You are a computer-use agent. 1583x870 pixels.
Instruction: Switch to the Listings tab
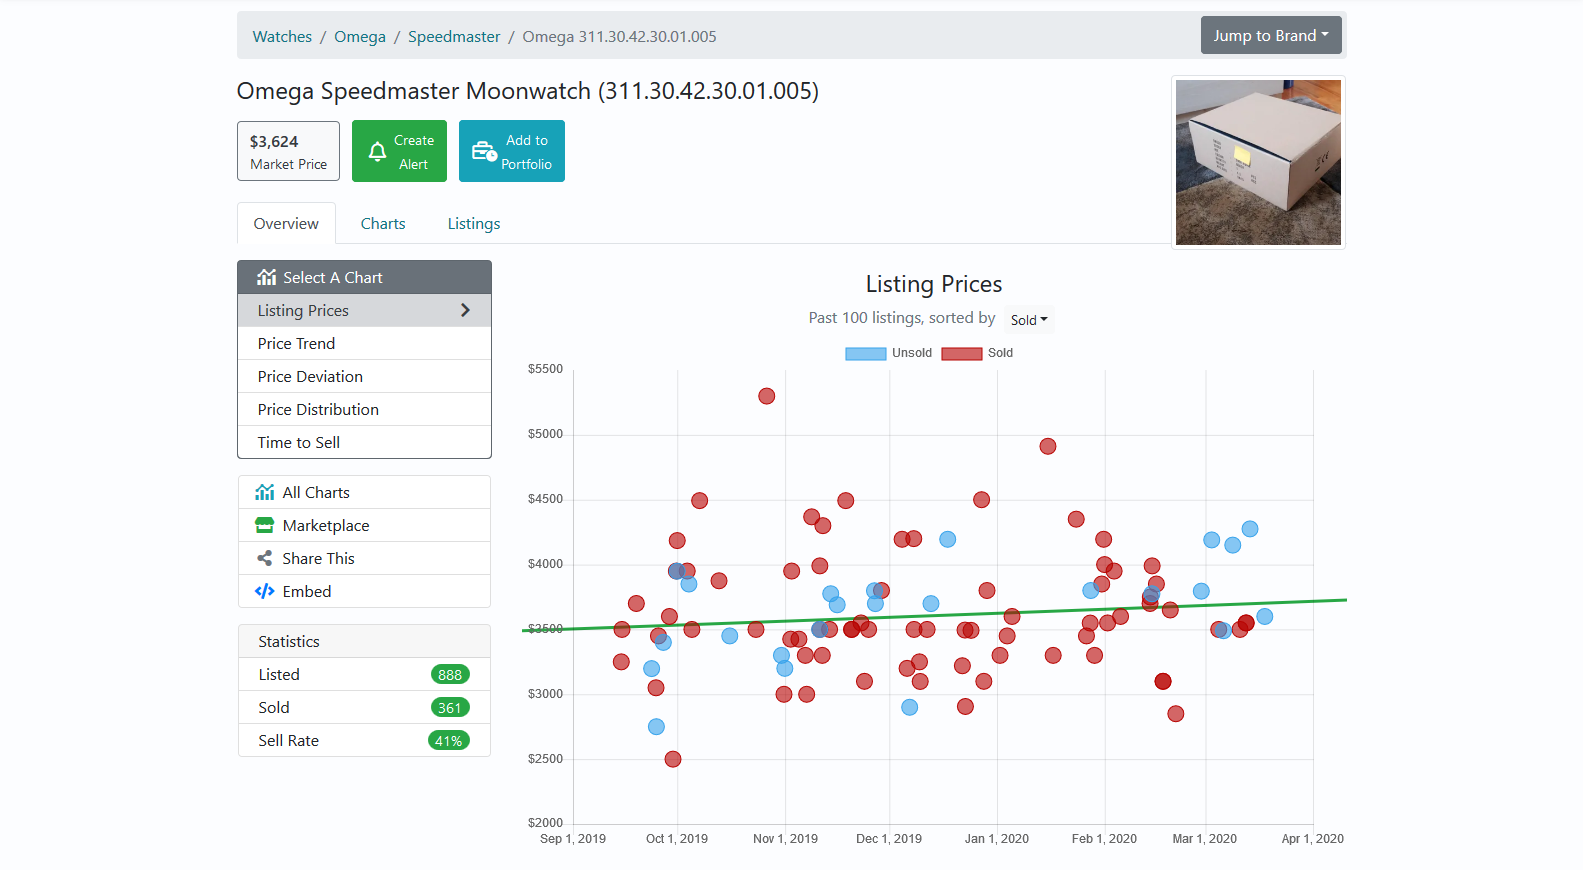pos(474,223)
